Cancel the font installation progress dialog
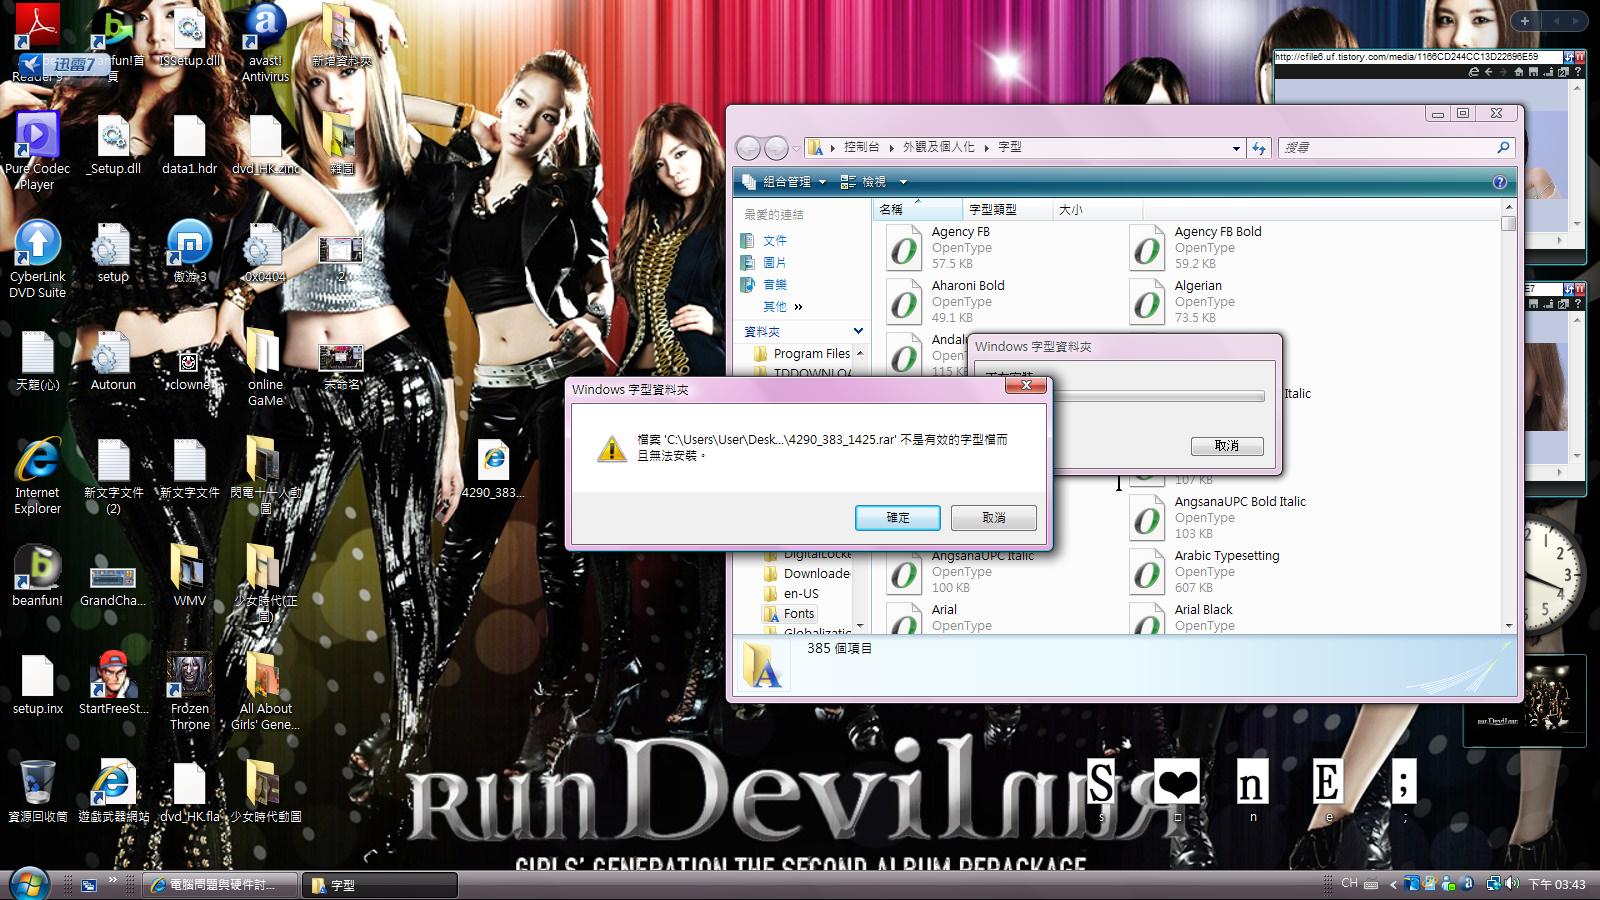The height and width of the screenshot is (900, 1600). point(1227,446)
